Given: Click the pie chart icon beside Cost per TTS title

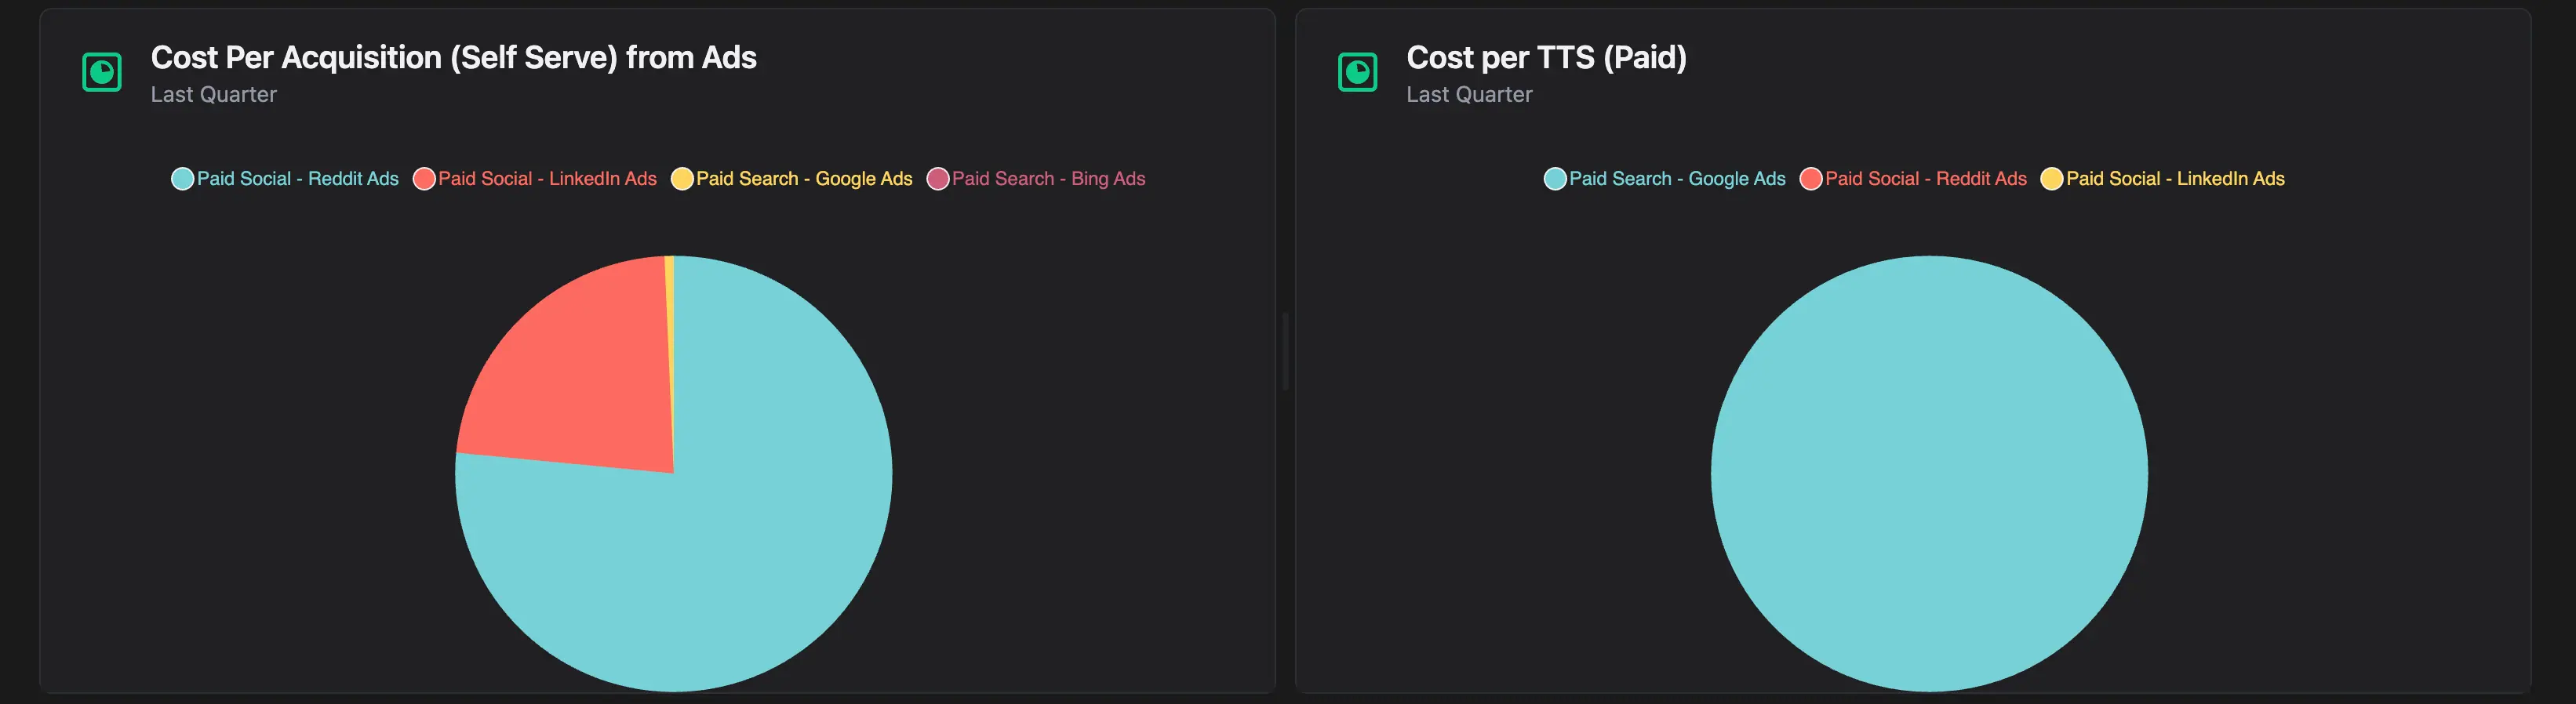Looking at the screenshot, I should click(x=1357, y=72).
